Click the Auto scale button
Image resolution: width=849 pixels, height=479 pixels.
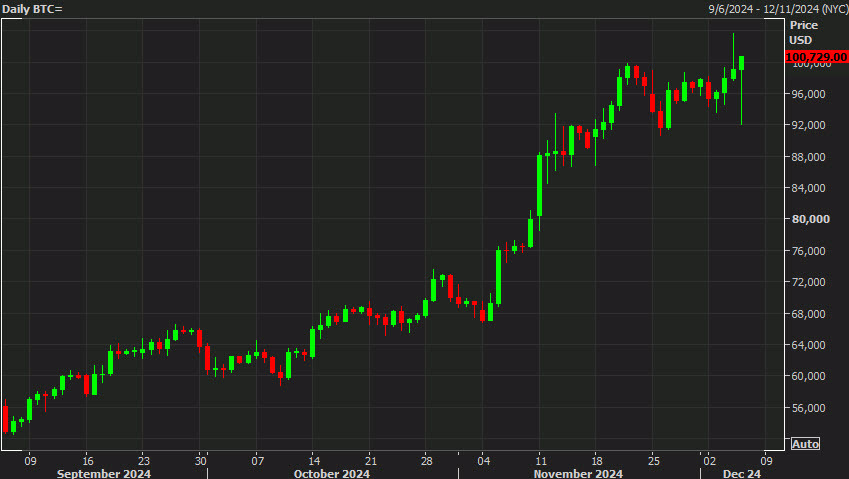click(x=805, y=444)
